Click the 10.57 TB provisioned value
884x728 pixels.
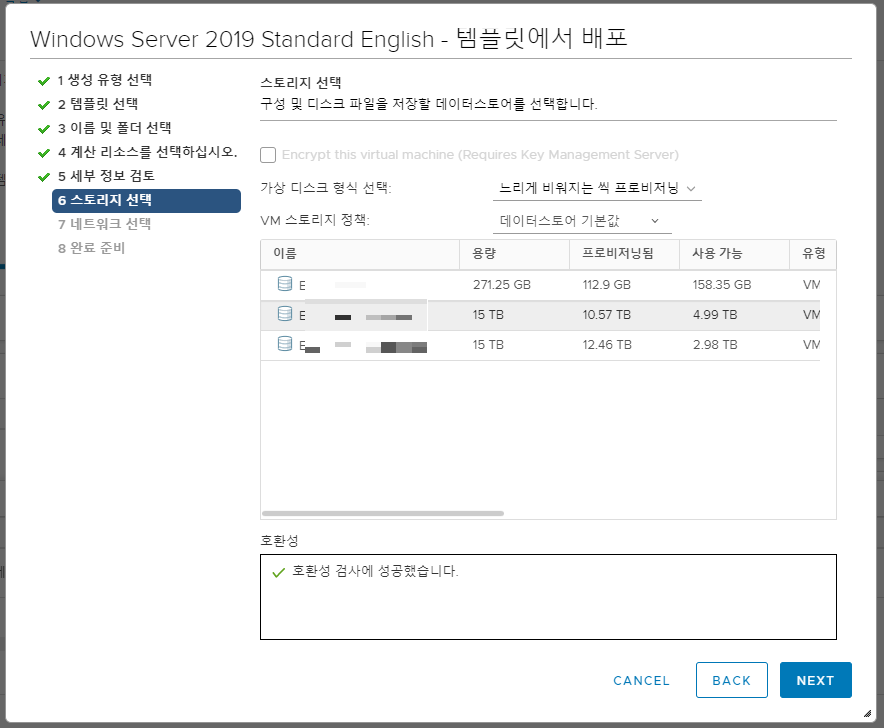(607, 315)
